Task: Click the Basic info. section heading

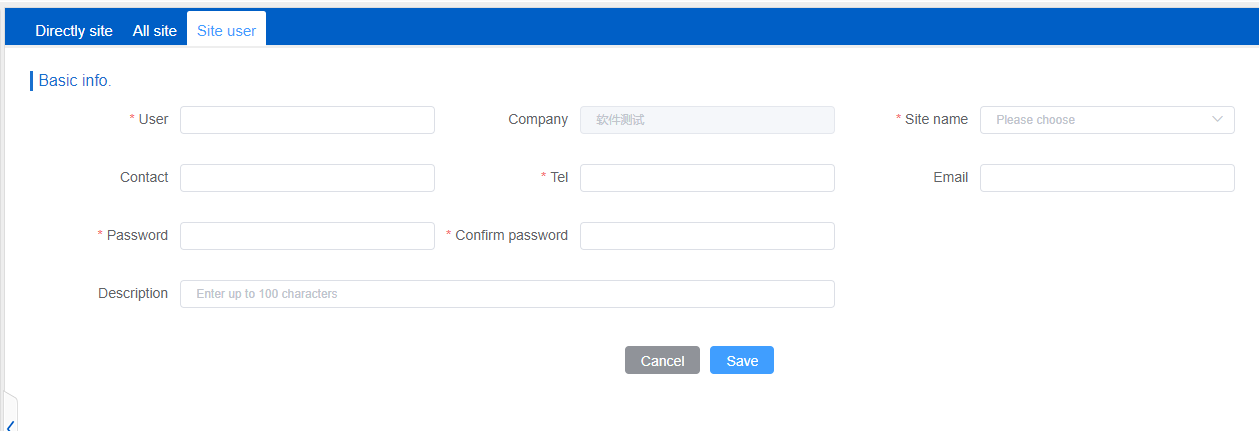Action: (x=75, y=81)
